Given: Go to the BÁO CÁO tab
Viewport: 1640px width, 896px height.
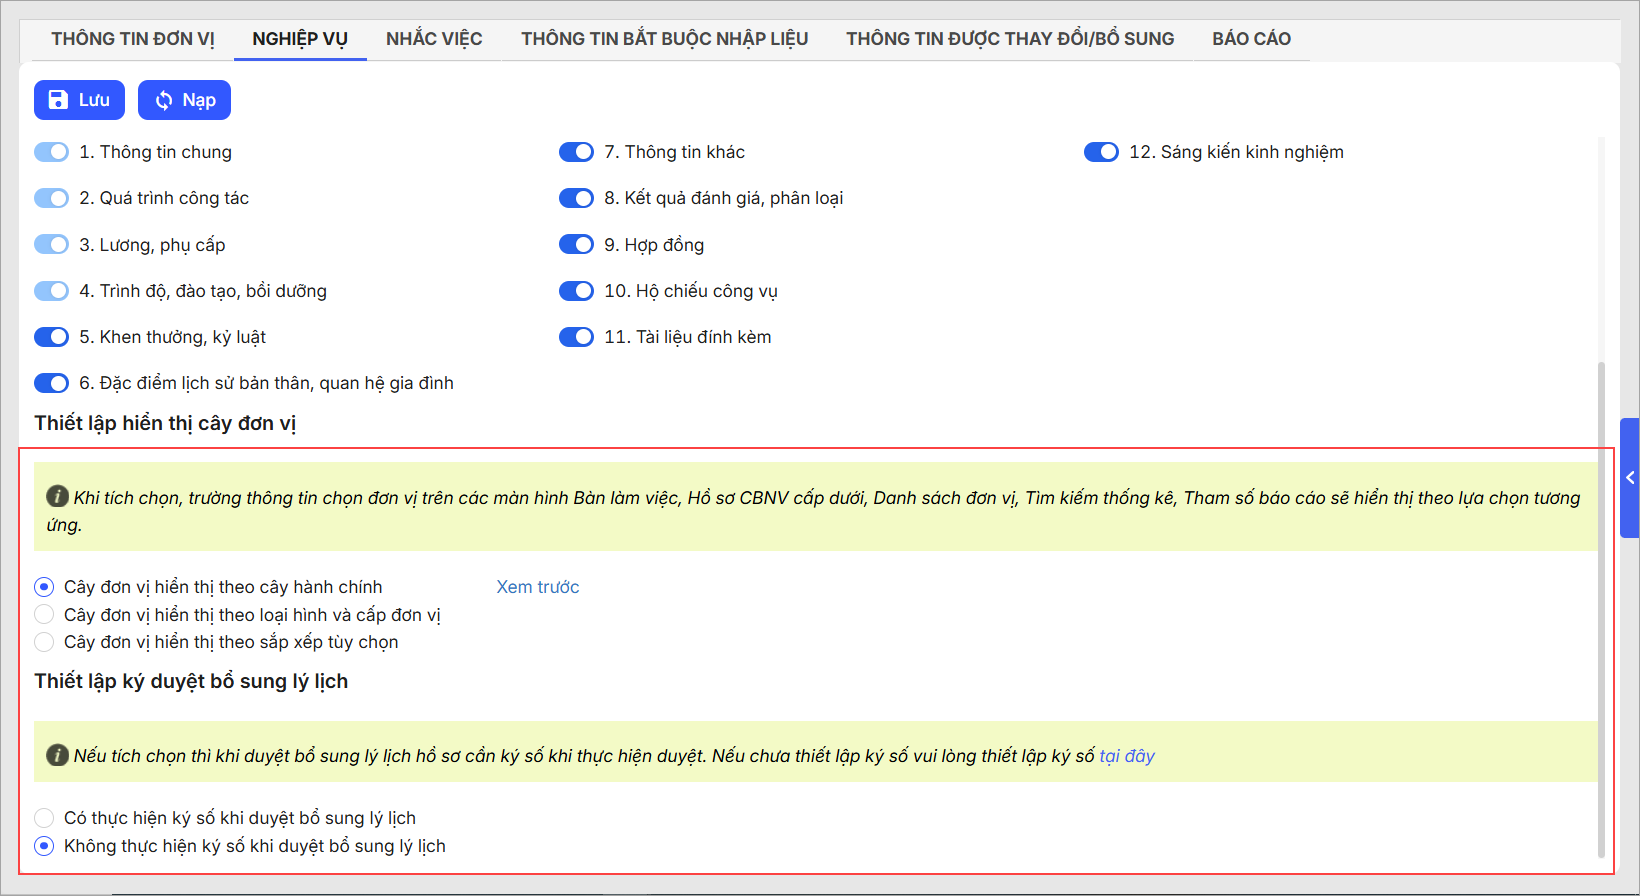Looking at the screenshot, I should pyautogui.click(x=1251, y=39).
